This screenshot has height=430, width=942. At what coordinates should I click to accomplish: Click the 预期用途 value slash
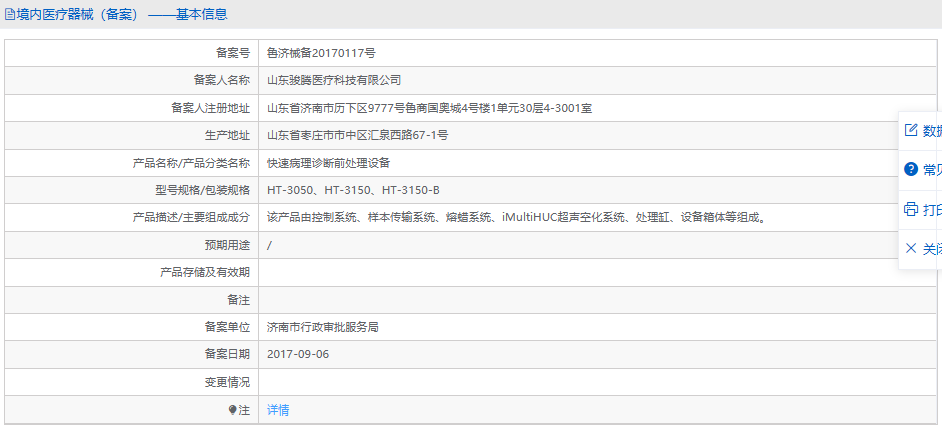[269, 245]
